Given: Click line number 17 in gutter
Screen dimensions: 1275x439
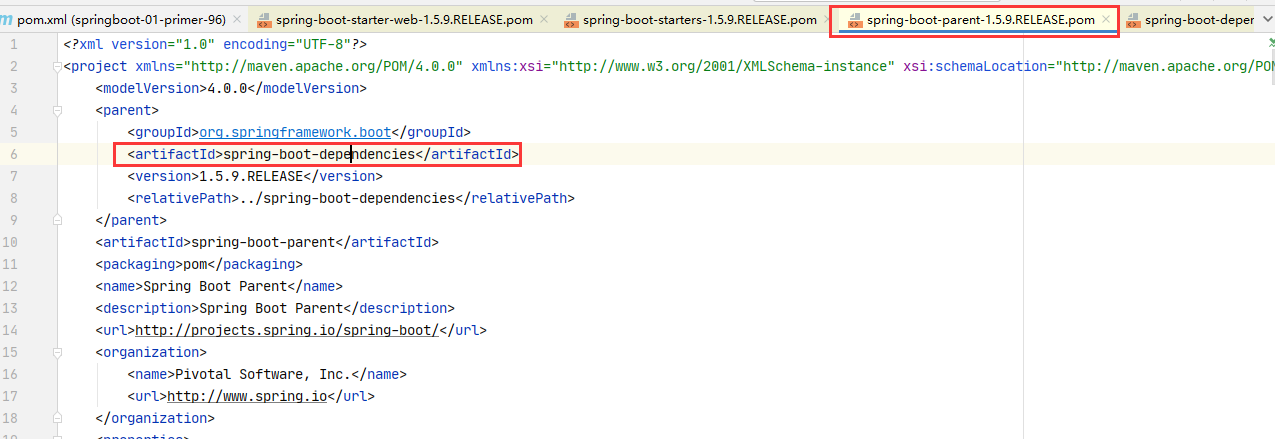Looking at the screenshot, I should (x=10, y=396).
